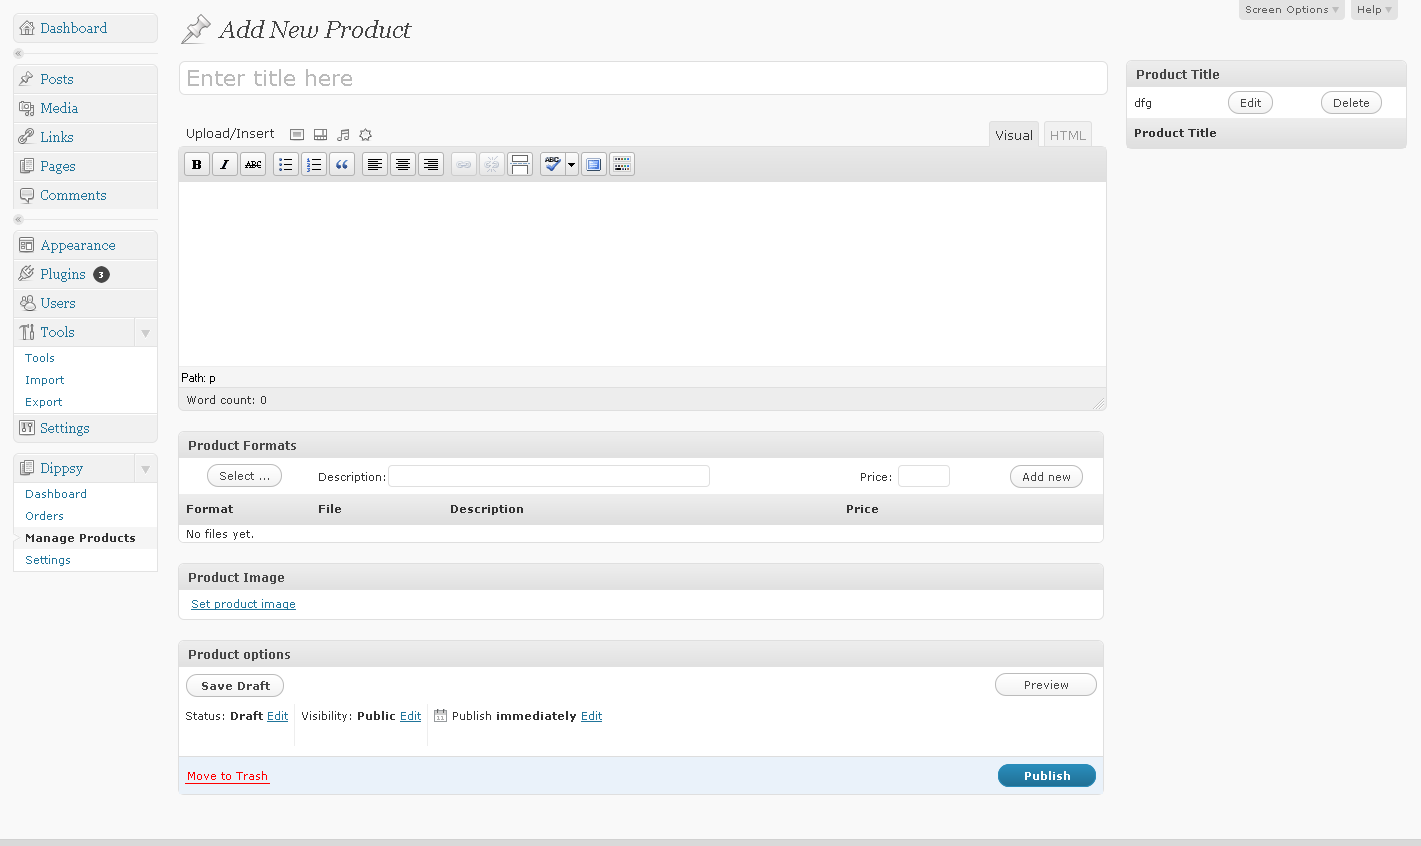The image size is (1421, 846).
Task: Click the Delete button for dfg
Action: click(x=1351, y=103)
